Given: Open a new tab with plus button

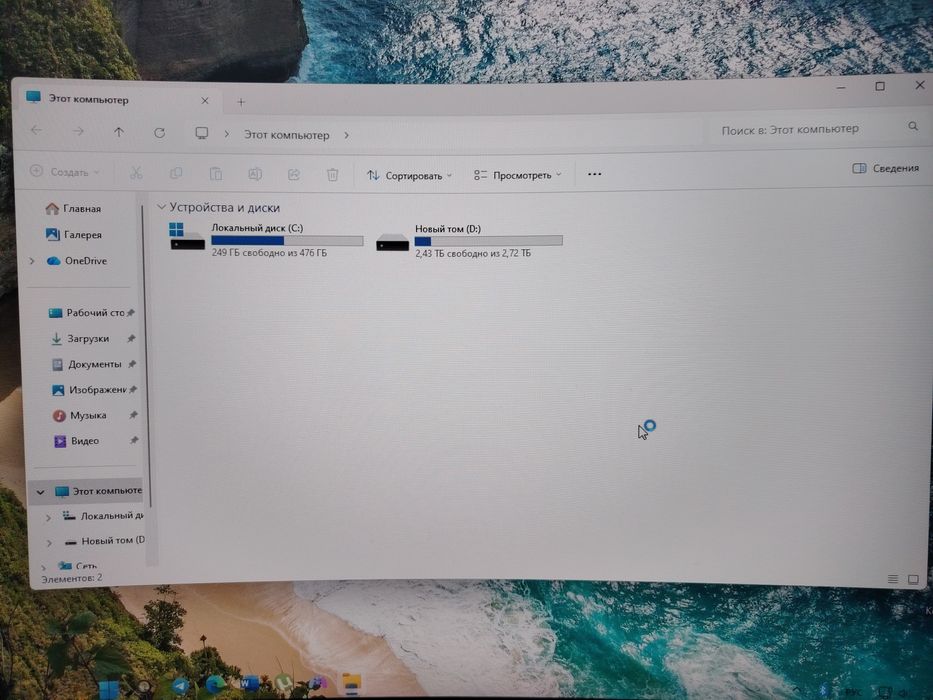Looking at the screenshot, I should click(241, 102).
